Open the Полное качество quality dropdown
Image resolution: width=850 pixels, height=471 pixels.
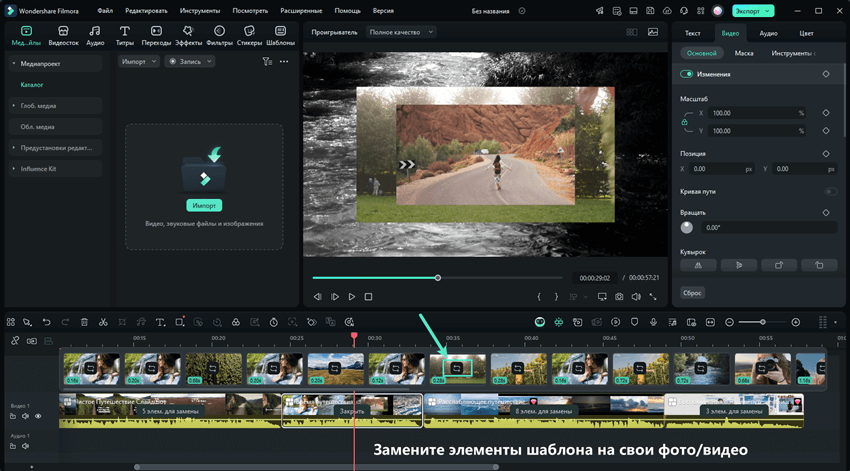click(x=402, y=32)
